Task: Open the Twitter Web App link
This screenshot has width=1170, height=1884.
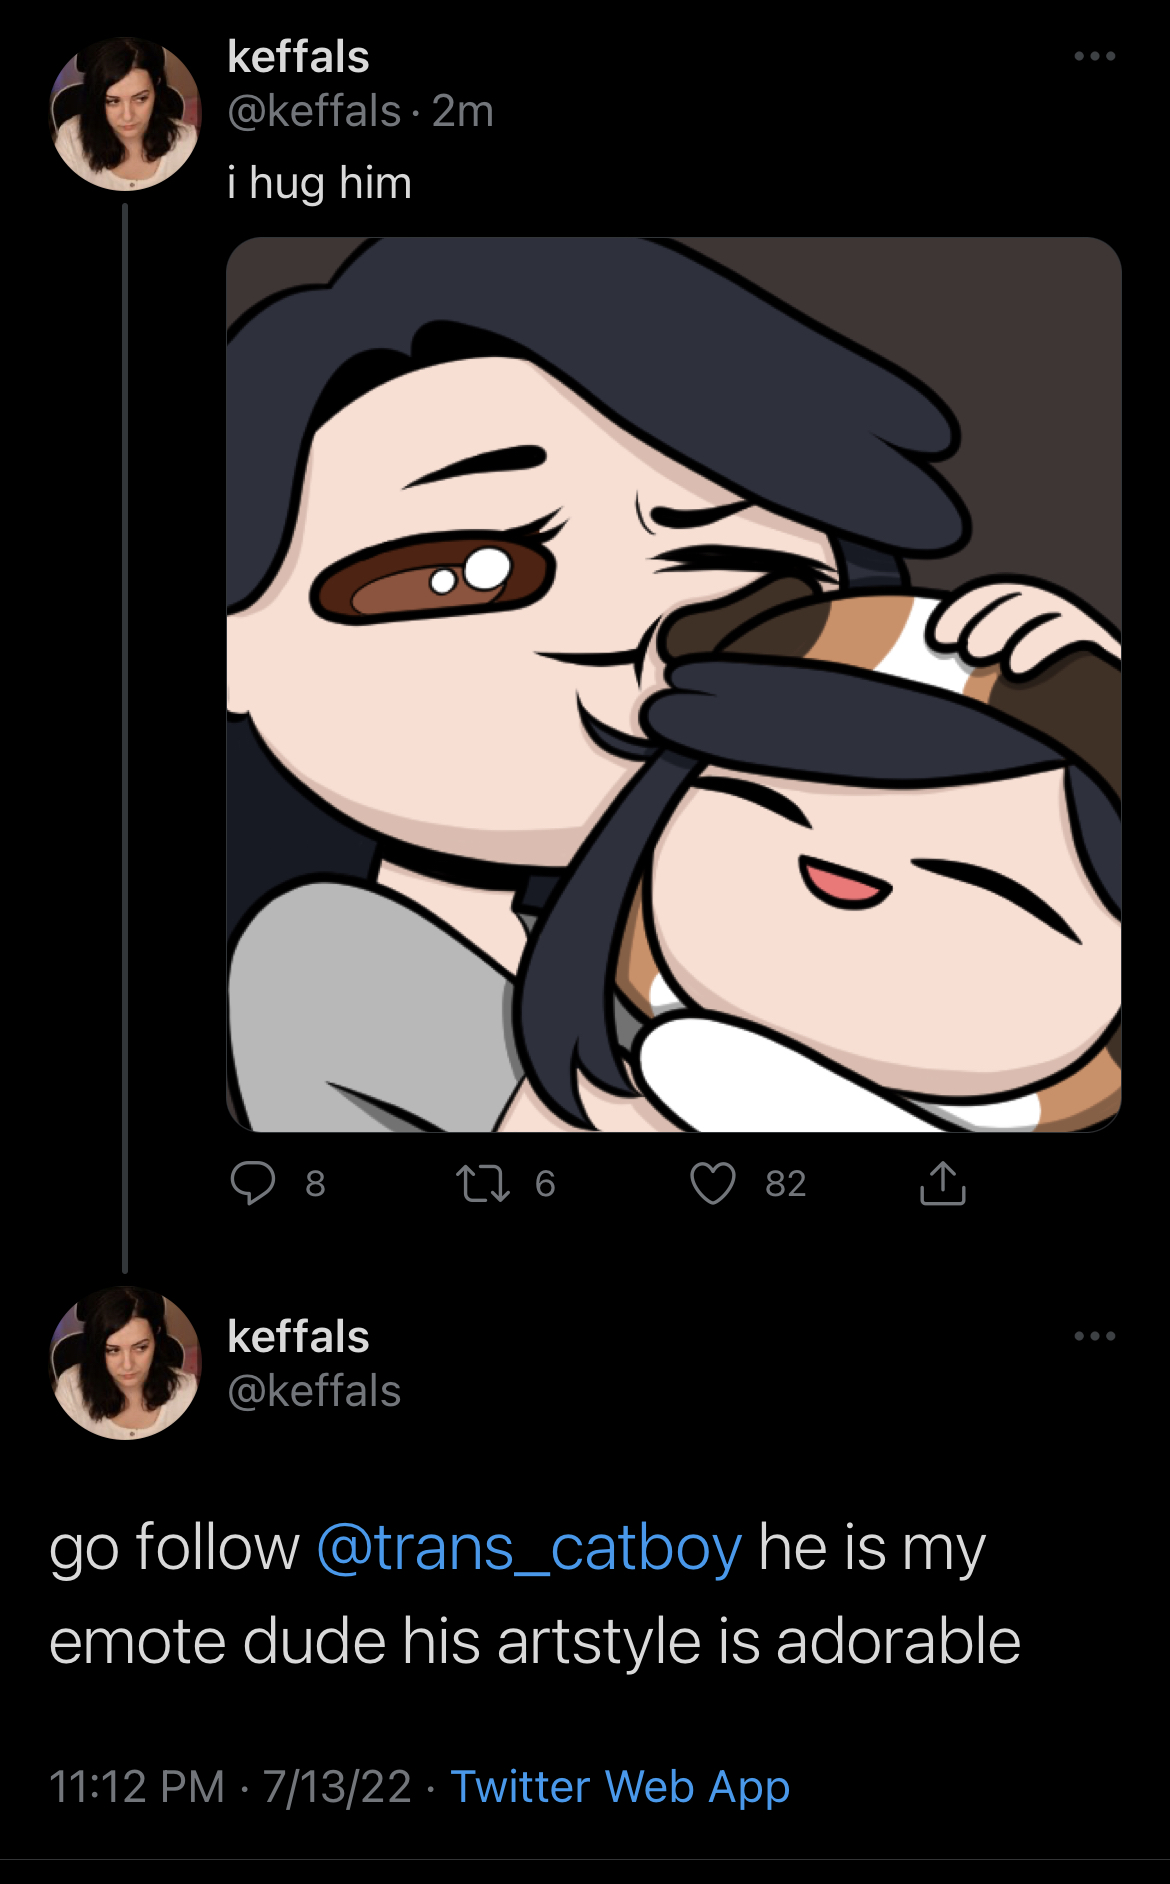Action: click(x=620, y=1787)
